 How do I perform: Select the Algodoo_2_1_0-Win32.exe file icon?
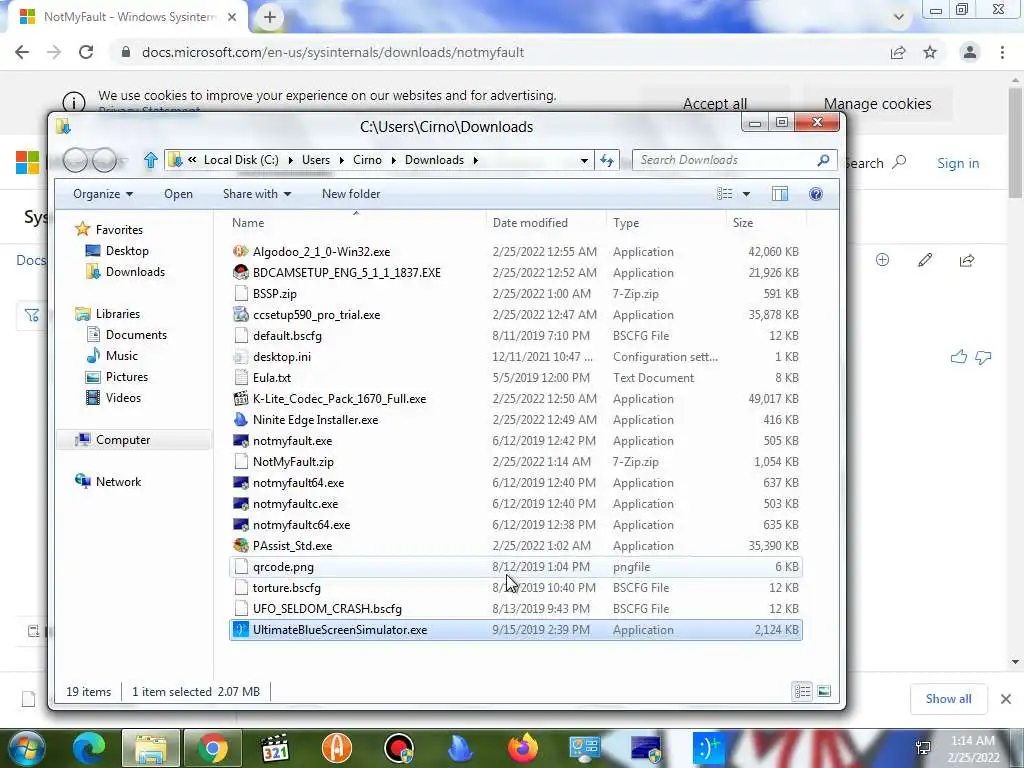240,251
